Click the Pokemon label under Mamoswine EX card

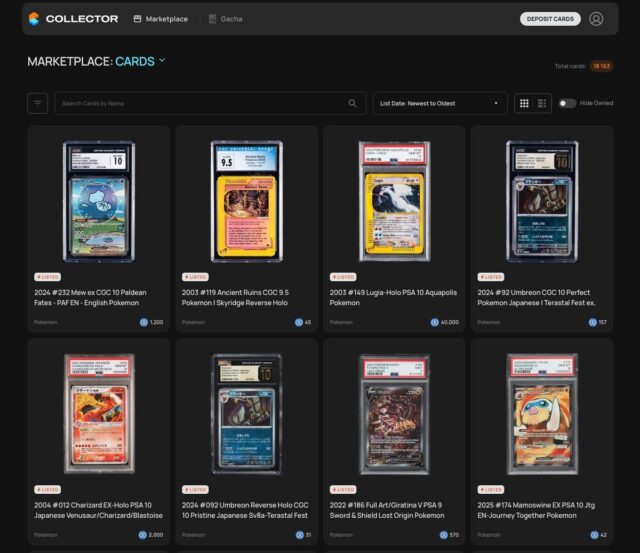pyautogui.click(x=489, y=535)
